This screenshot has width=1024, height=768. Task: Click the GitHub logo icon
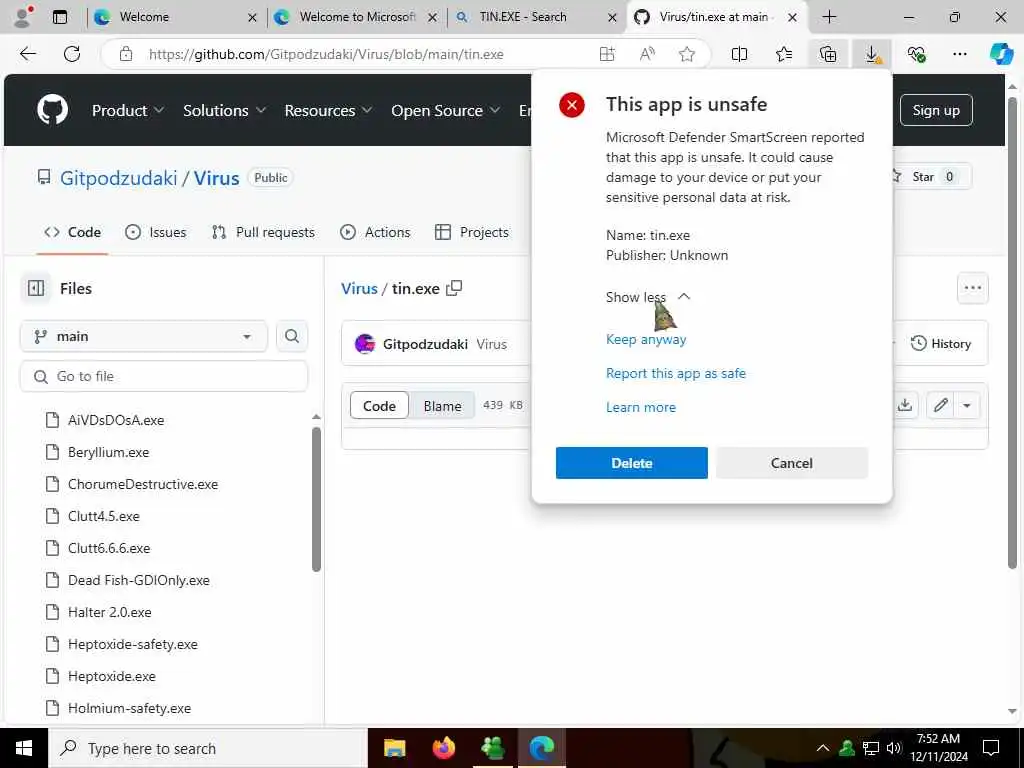(52, 110)
